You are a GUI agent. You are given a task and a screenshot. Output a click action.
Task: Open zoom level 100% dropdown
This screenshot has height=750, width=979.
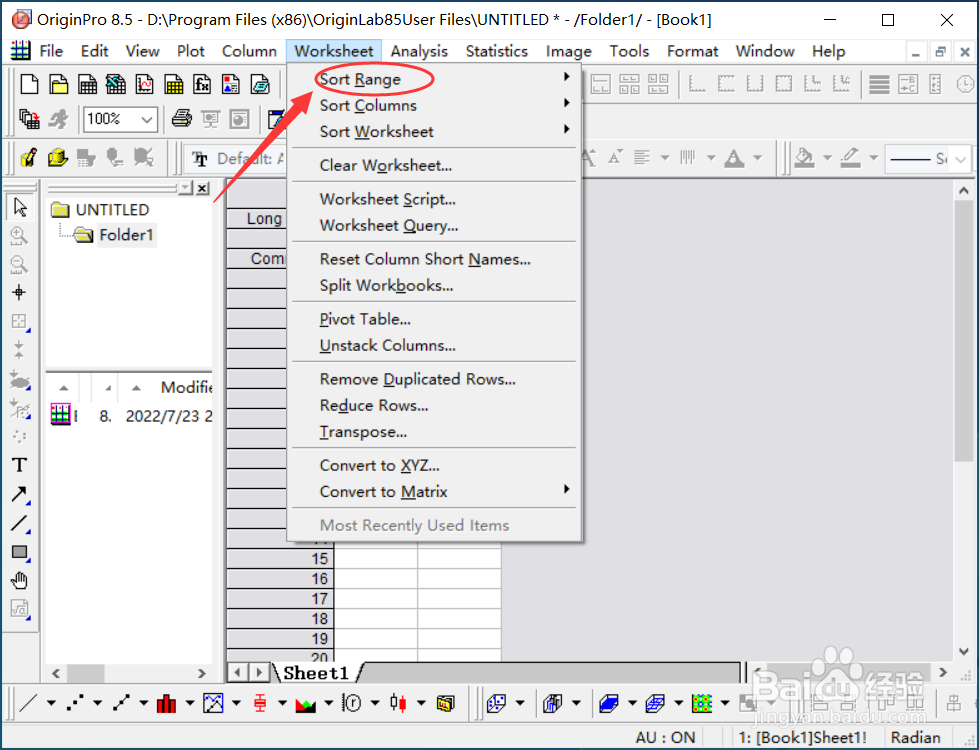click(147, 119)
